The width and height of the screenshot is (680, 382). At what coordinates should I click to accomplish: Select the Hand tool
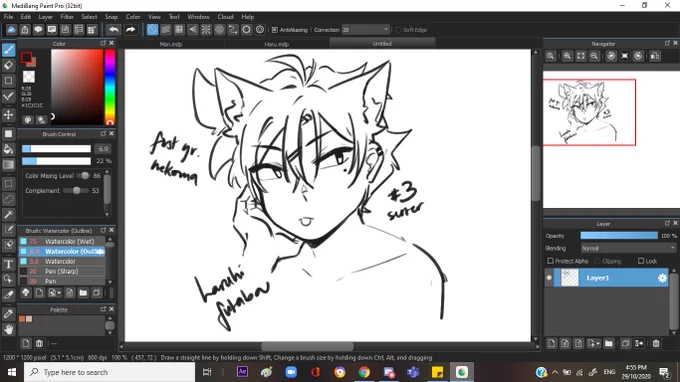point(8,330)
